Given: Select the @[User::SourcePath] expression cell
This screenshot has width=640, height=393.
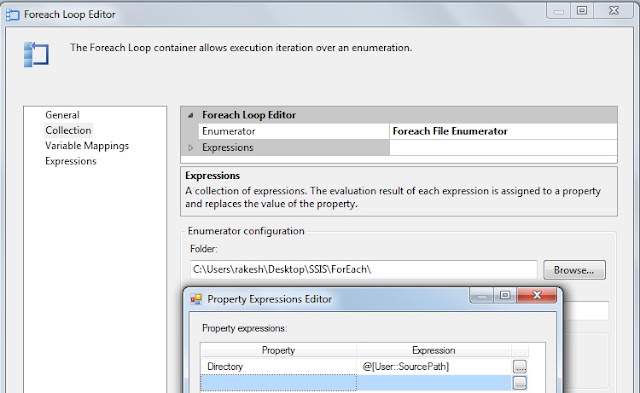Looking at the screenshot, I should [x=433, y=366].
